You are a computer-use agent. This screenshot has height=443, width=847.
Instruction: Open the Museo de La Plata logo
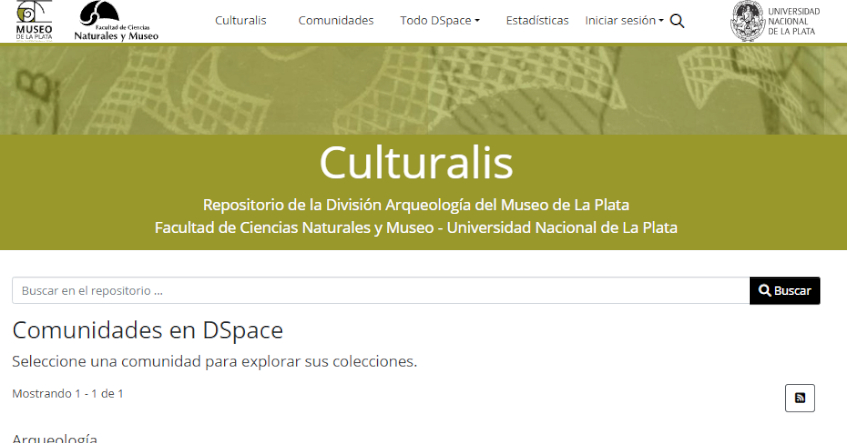pyautogui.click(x=34, y=21)
